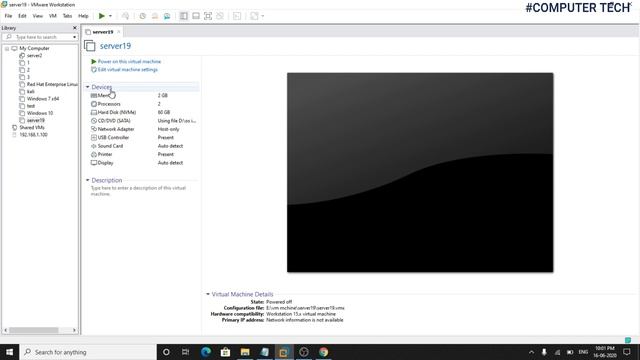Collapse the Devices section
Viewport: 640px width, 360px height.
coord(87,87)
